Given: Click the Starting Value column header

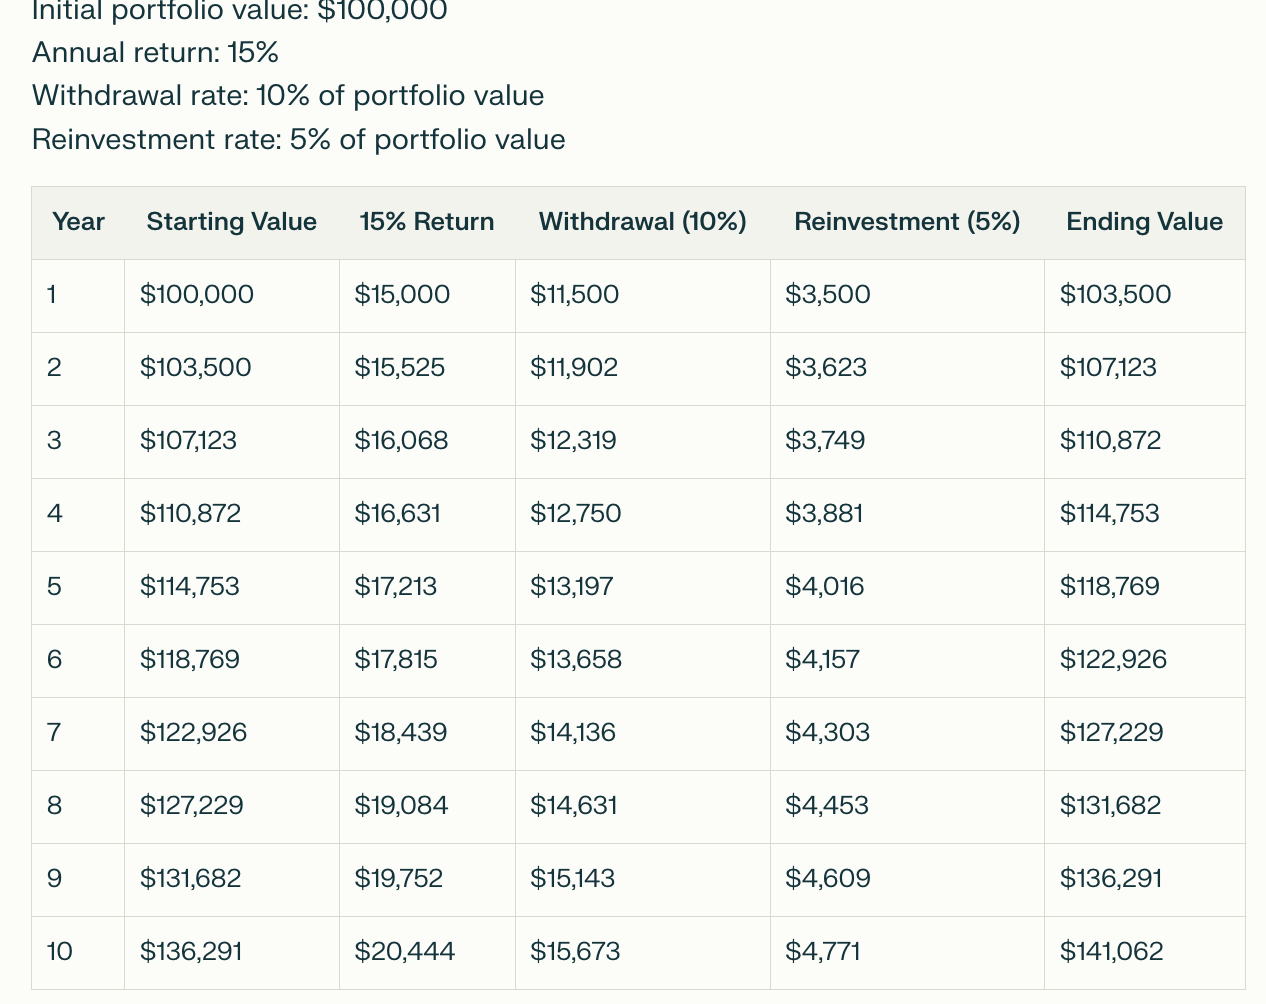Looking at the screenshot, I should [231, 222].
